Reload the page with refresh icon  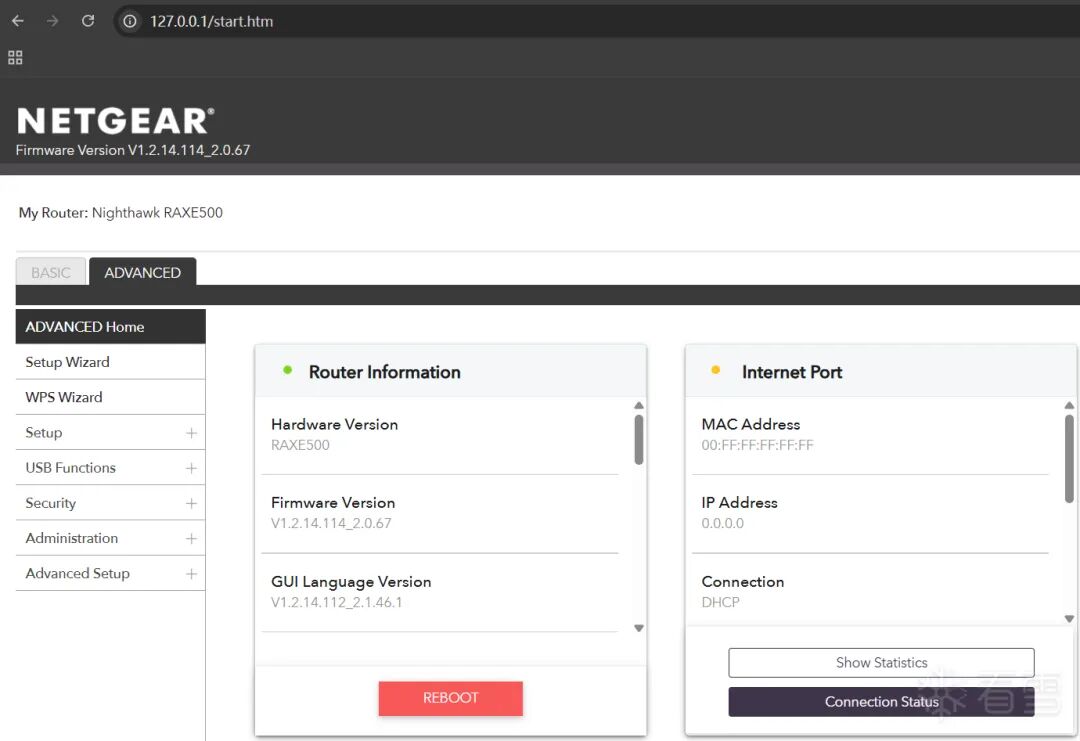pyautogui.click(x=87, y=21)
